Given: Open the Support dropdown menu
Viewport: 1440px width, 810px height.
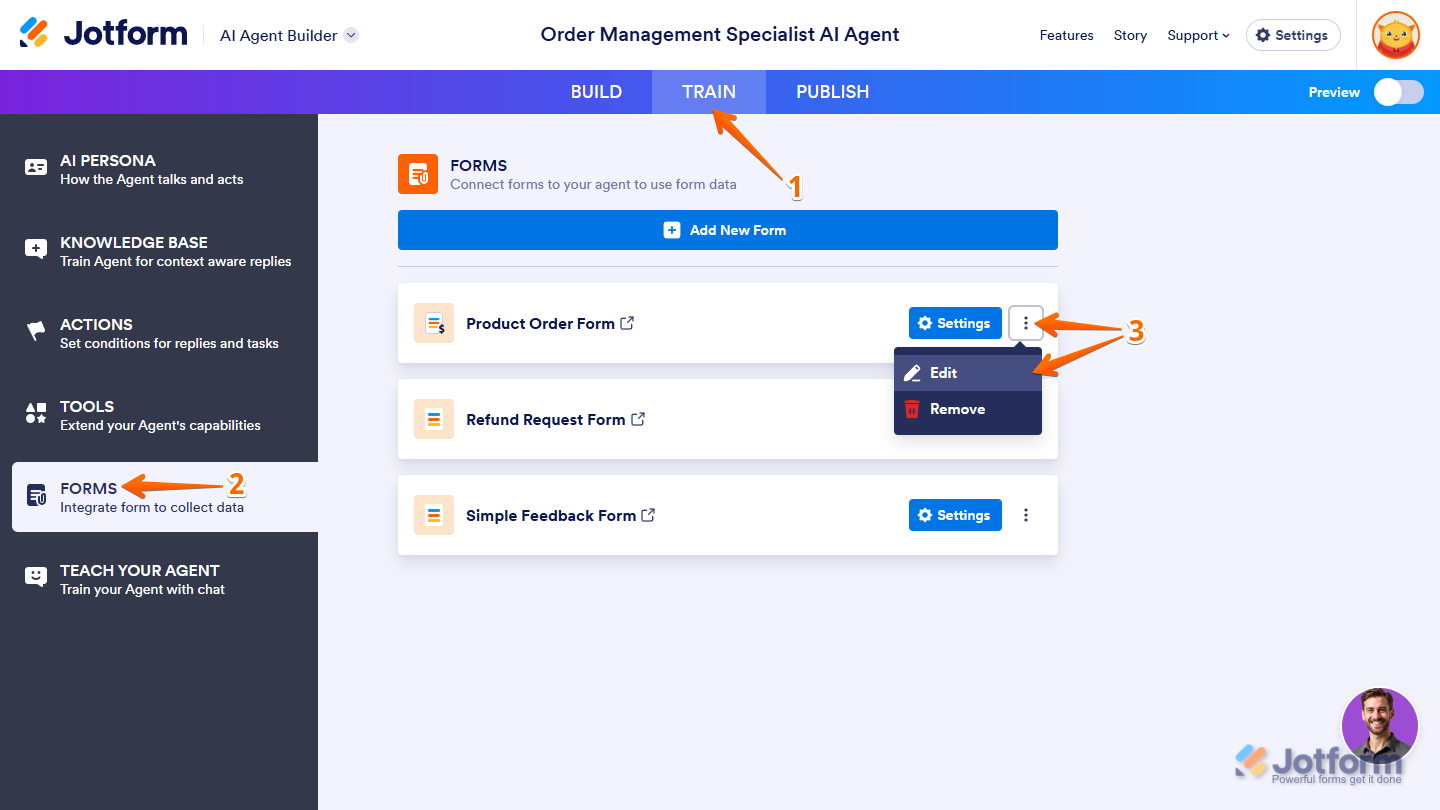Looking at the screenshot, I should [x=1198, y=35].
